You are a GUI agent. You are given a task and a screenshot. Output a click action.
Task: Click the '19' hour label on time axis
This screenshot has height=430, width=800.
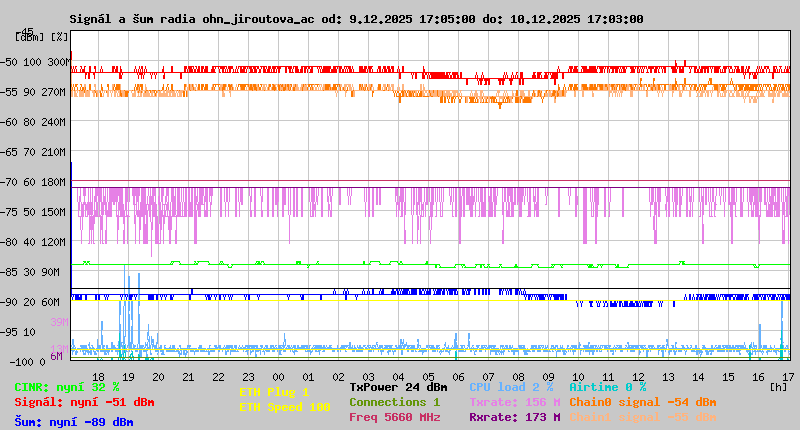coord(129,377)
